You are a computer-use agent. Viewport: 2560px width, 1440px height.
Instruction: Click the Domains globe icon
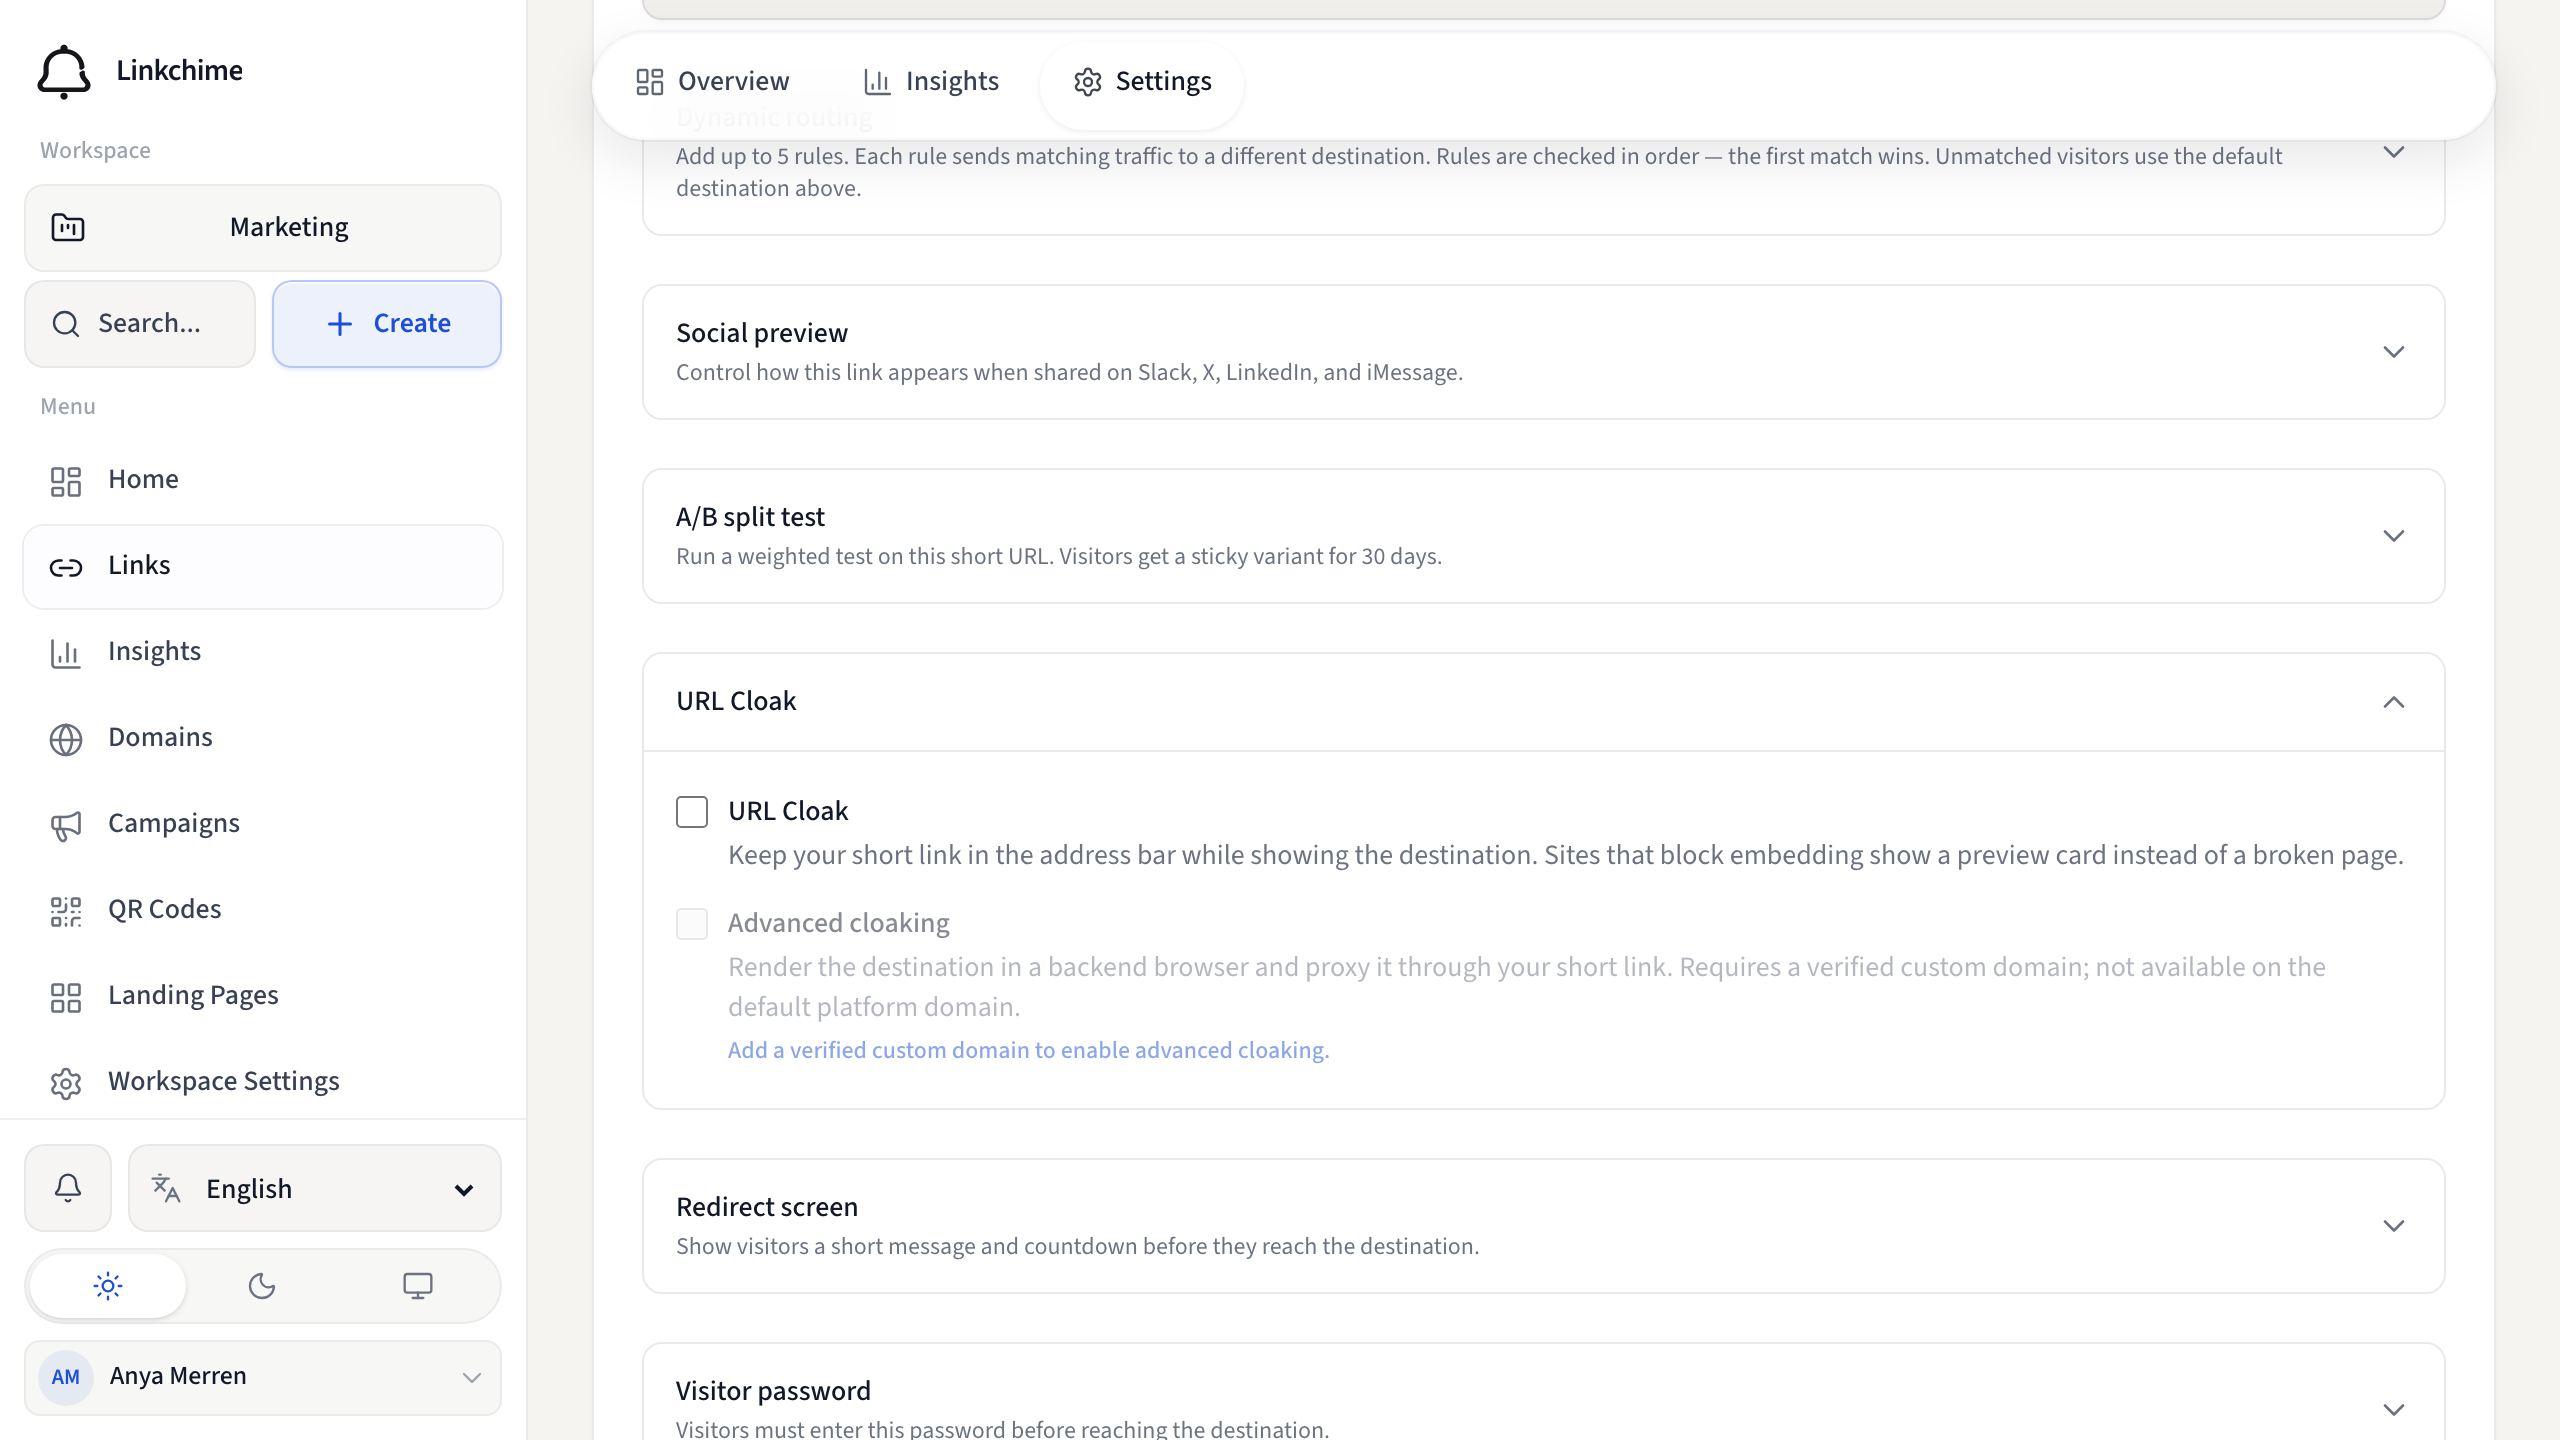click(x=66, y=739)
